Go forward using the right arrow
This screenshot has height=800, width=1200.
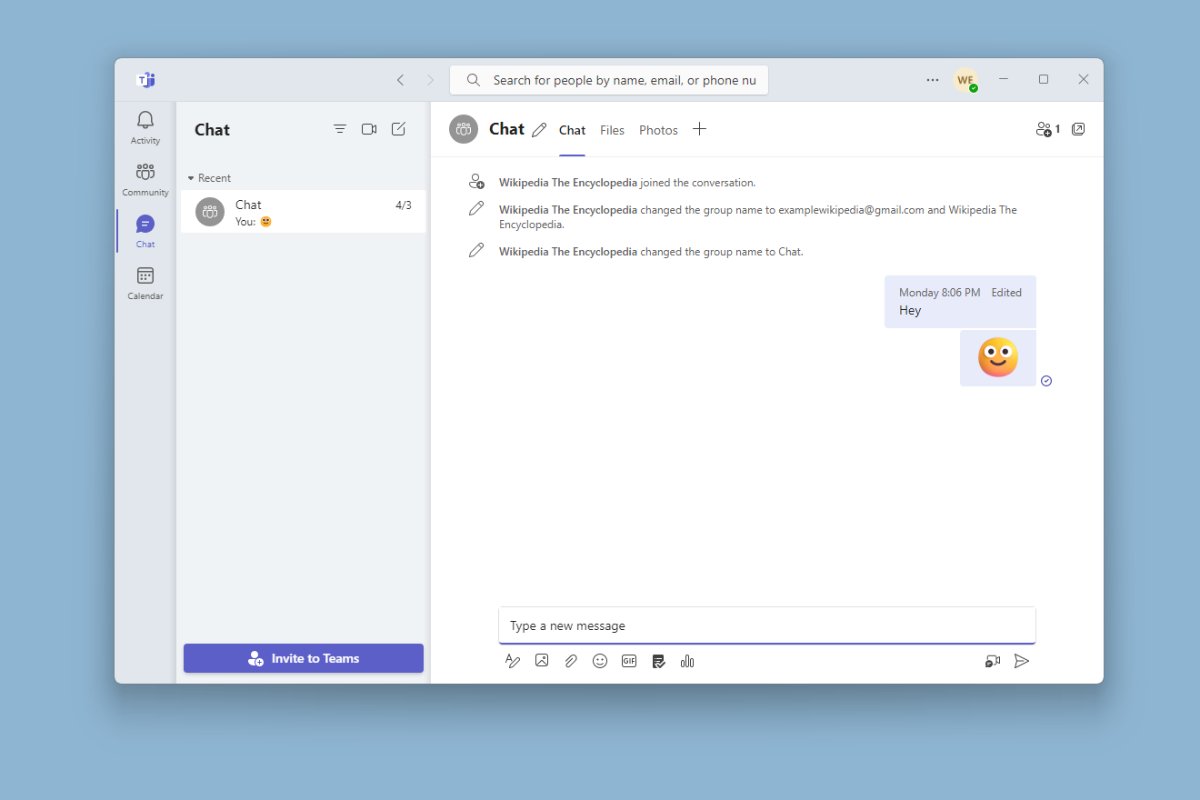(431, 80)
